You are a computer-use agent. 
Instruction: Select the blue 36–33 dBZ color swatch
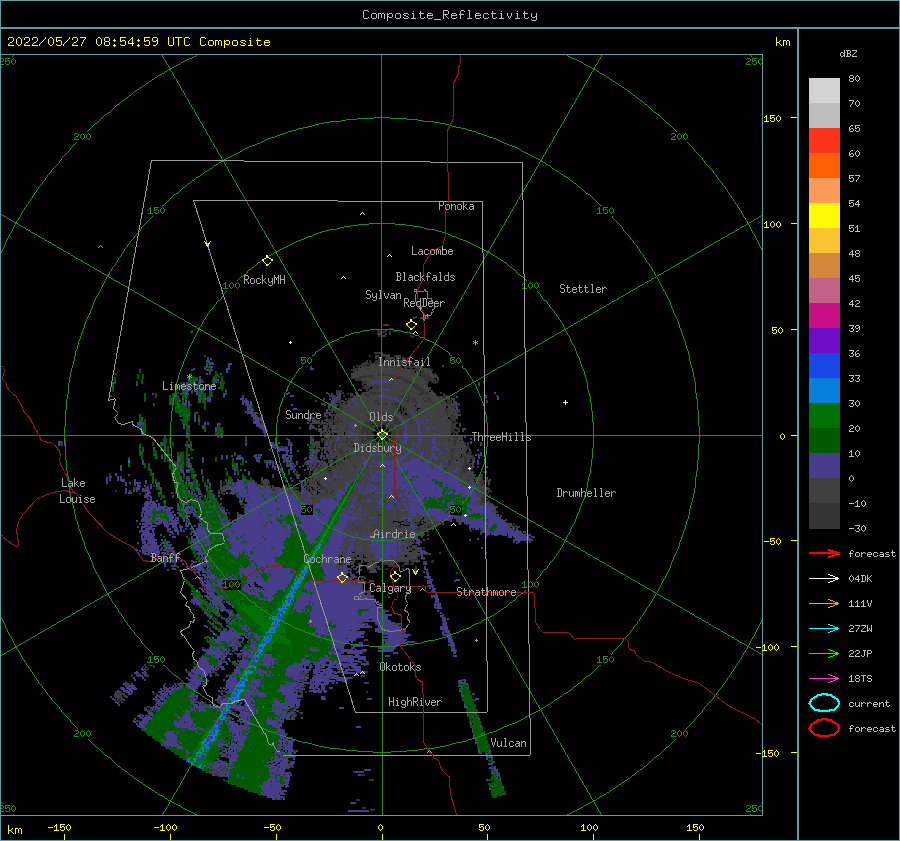point(824,366)
